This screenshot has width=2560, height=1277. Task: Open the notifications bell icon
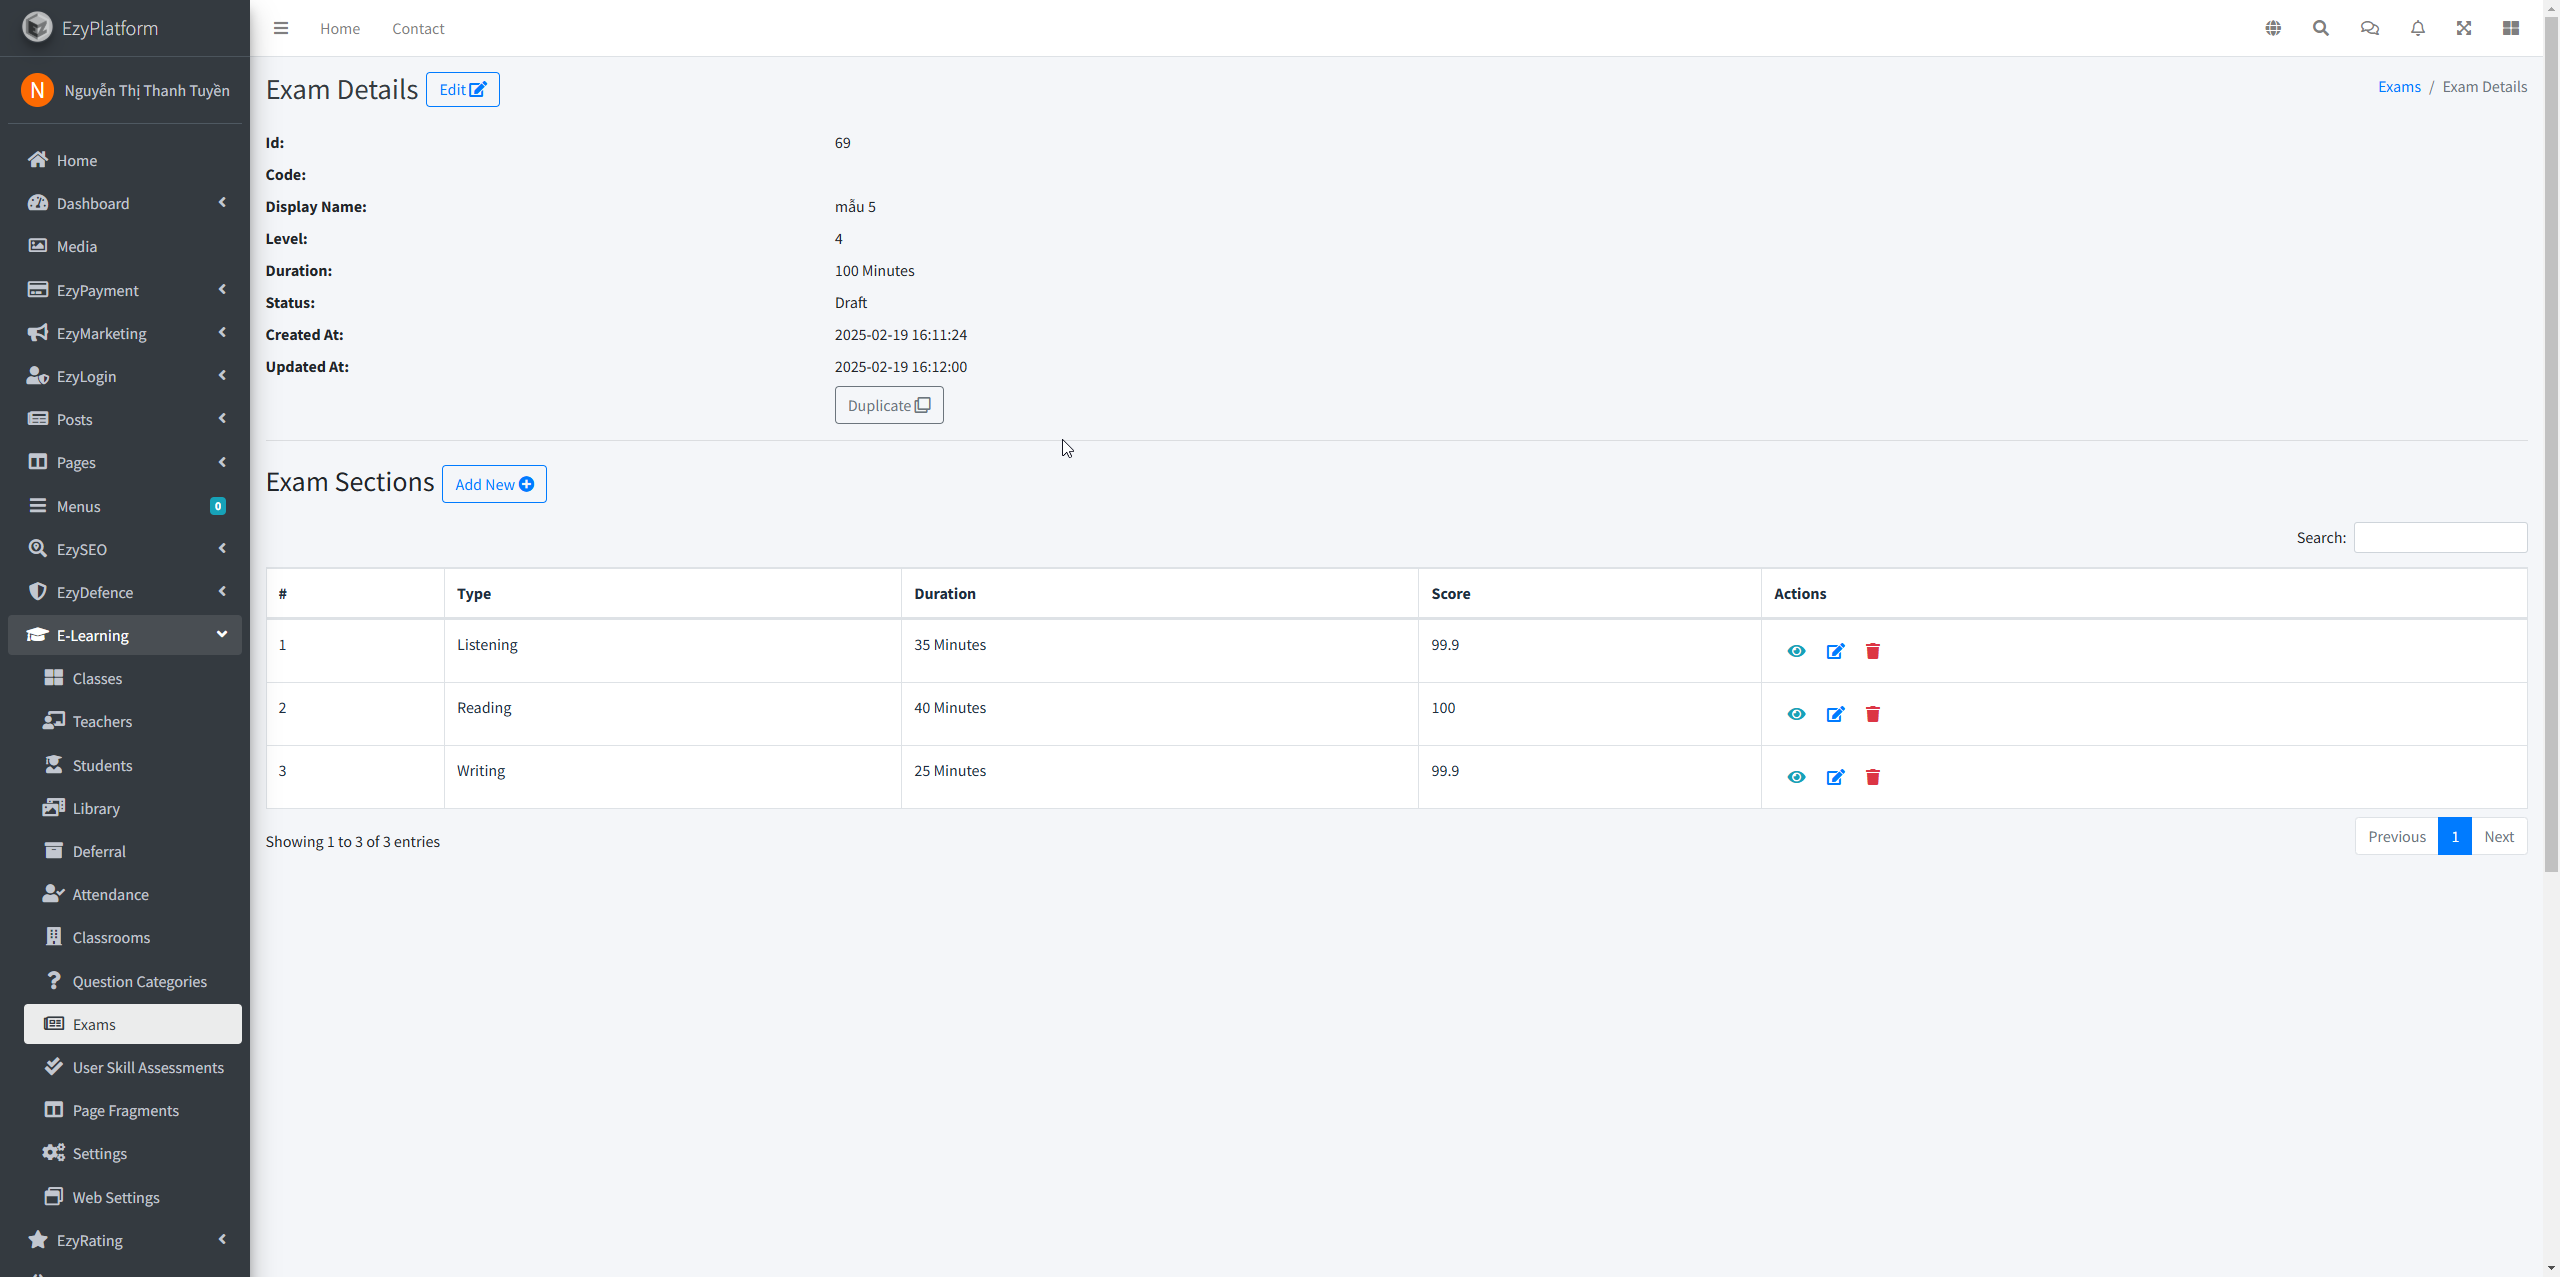2418,28
